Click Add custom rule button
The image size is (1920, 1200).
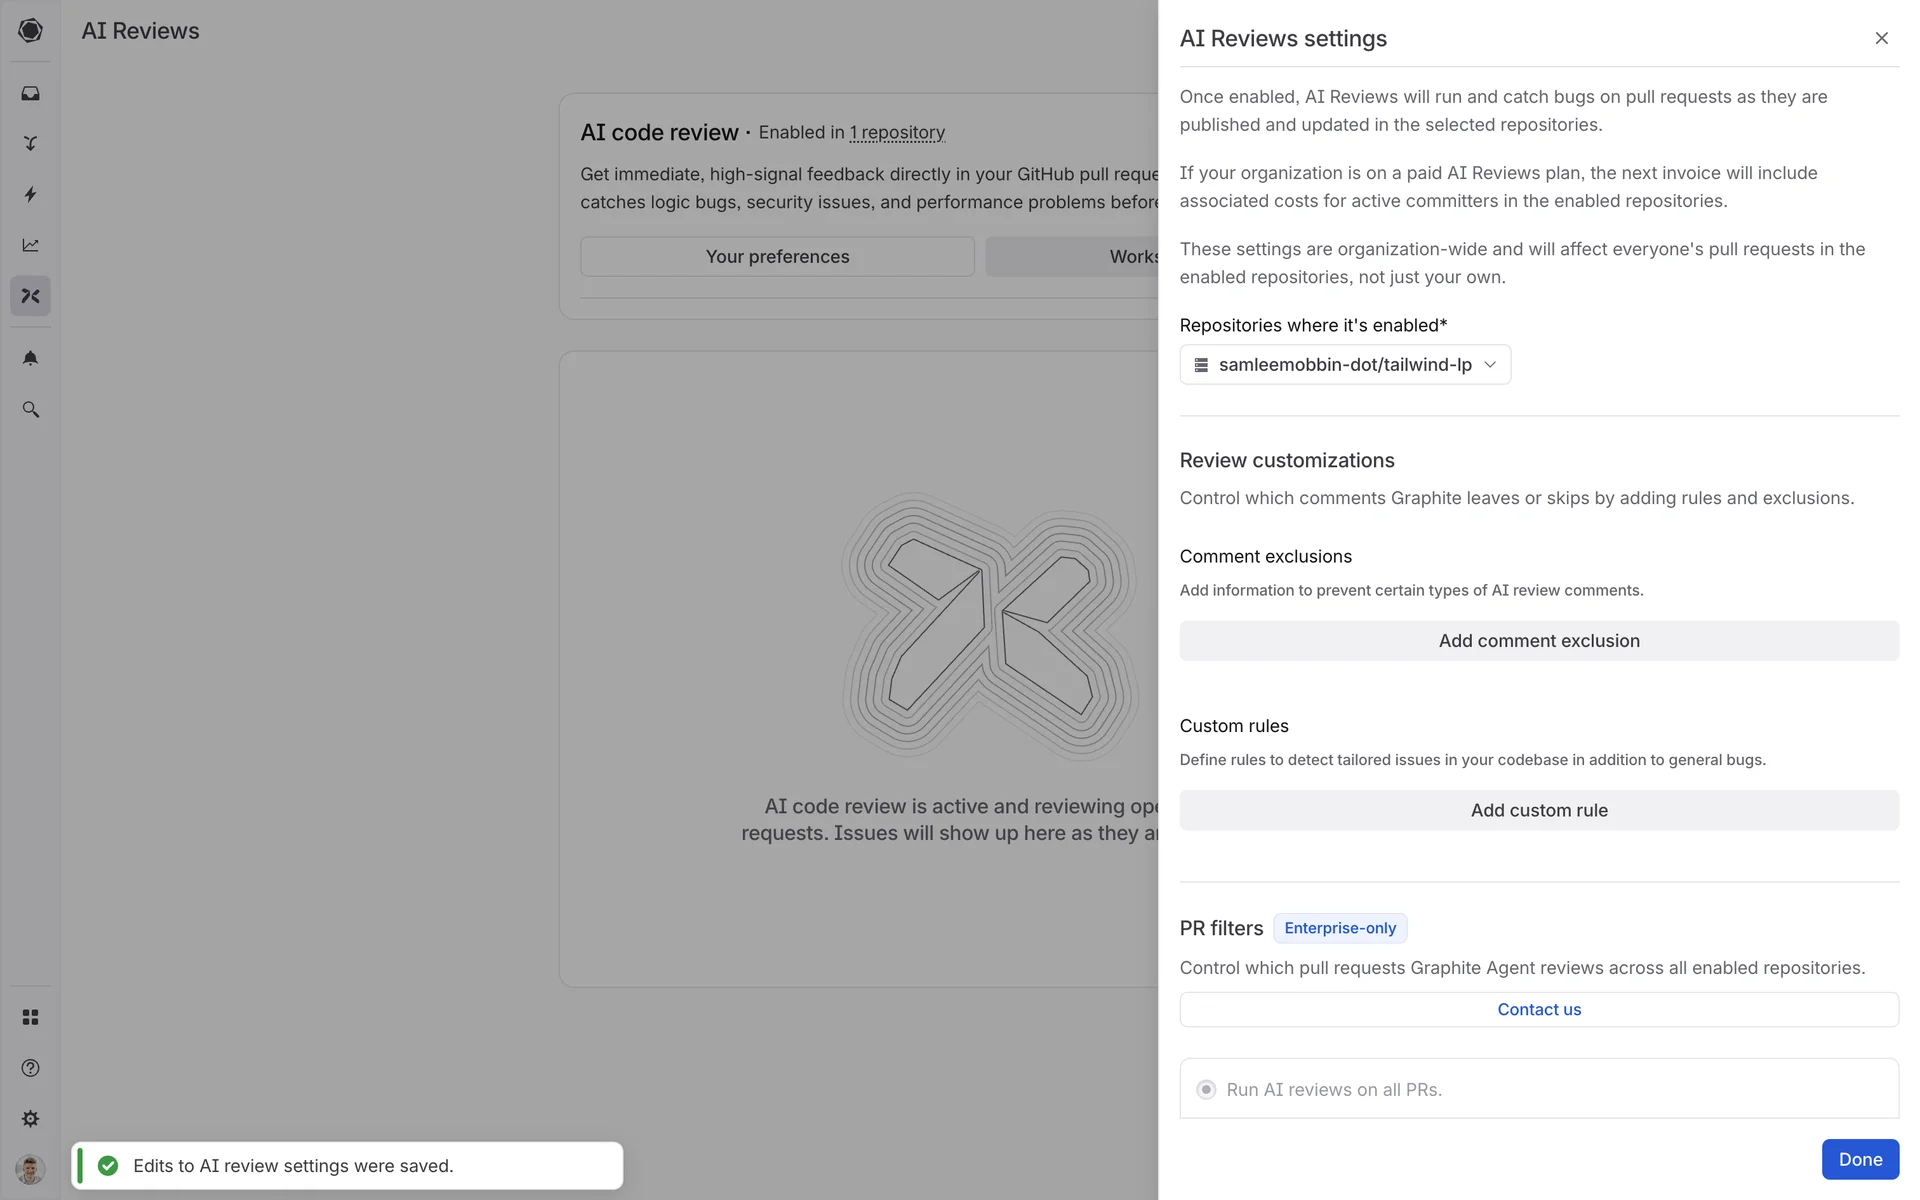point(1538,811)
